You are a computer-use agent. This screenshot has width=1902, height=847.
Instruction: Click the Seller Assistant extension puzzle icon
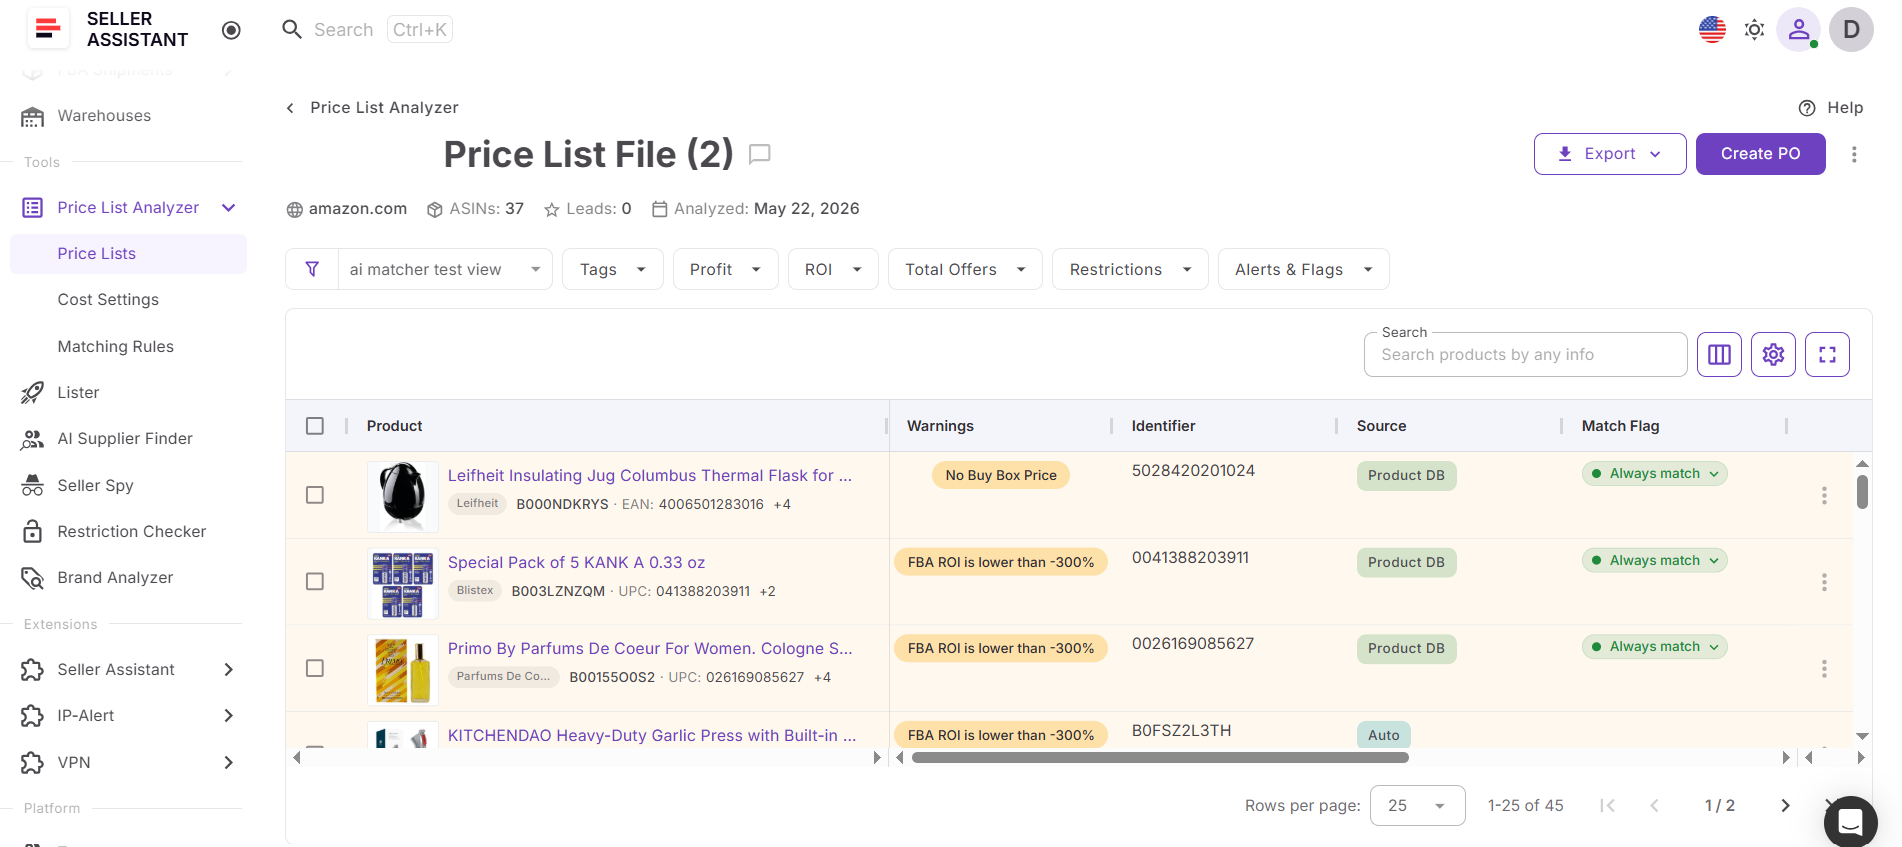pyautogui.click(x=33, y=670)
